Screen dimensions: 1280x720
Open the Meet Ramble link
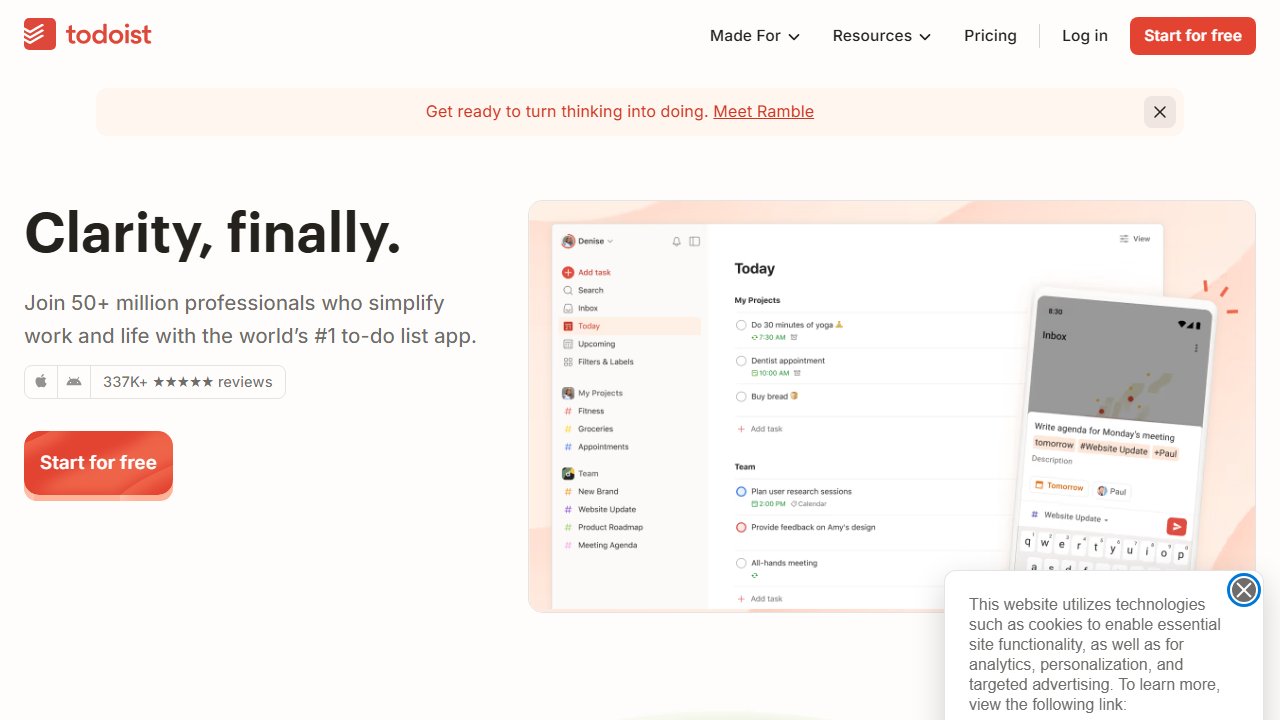[763, 112]
